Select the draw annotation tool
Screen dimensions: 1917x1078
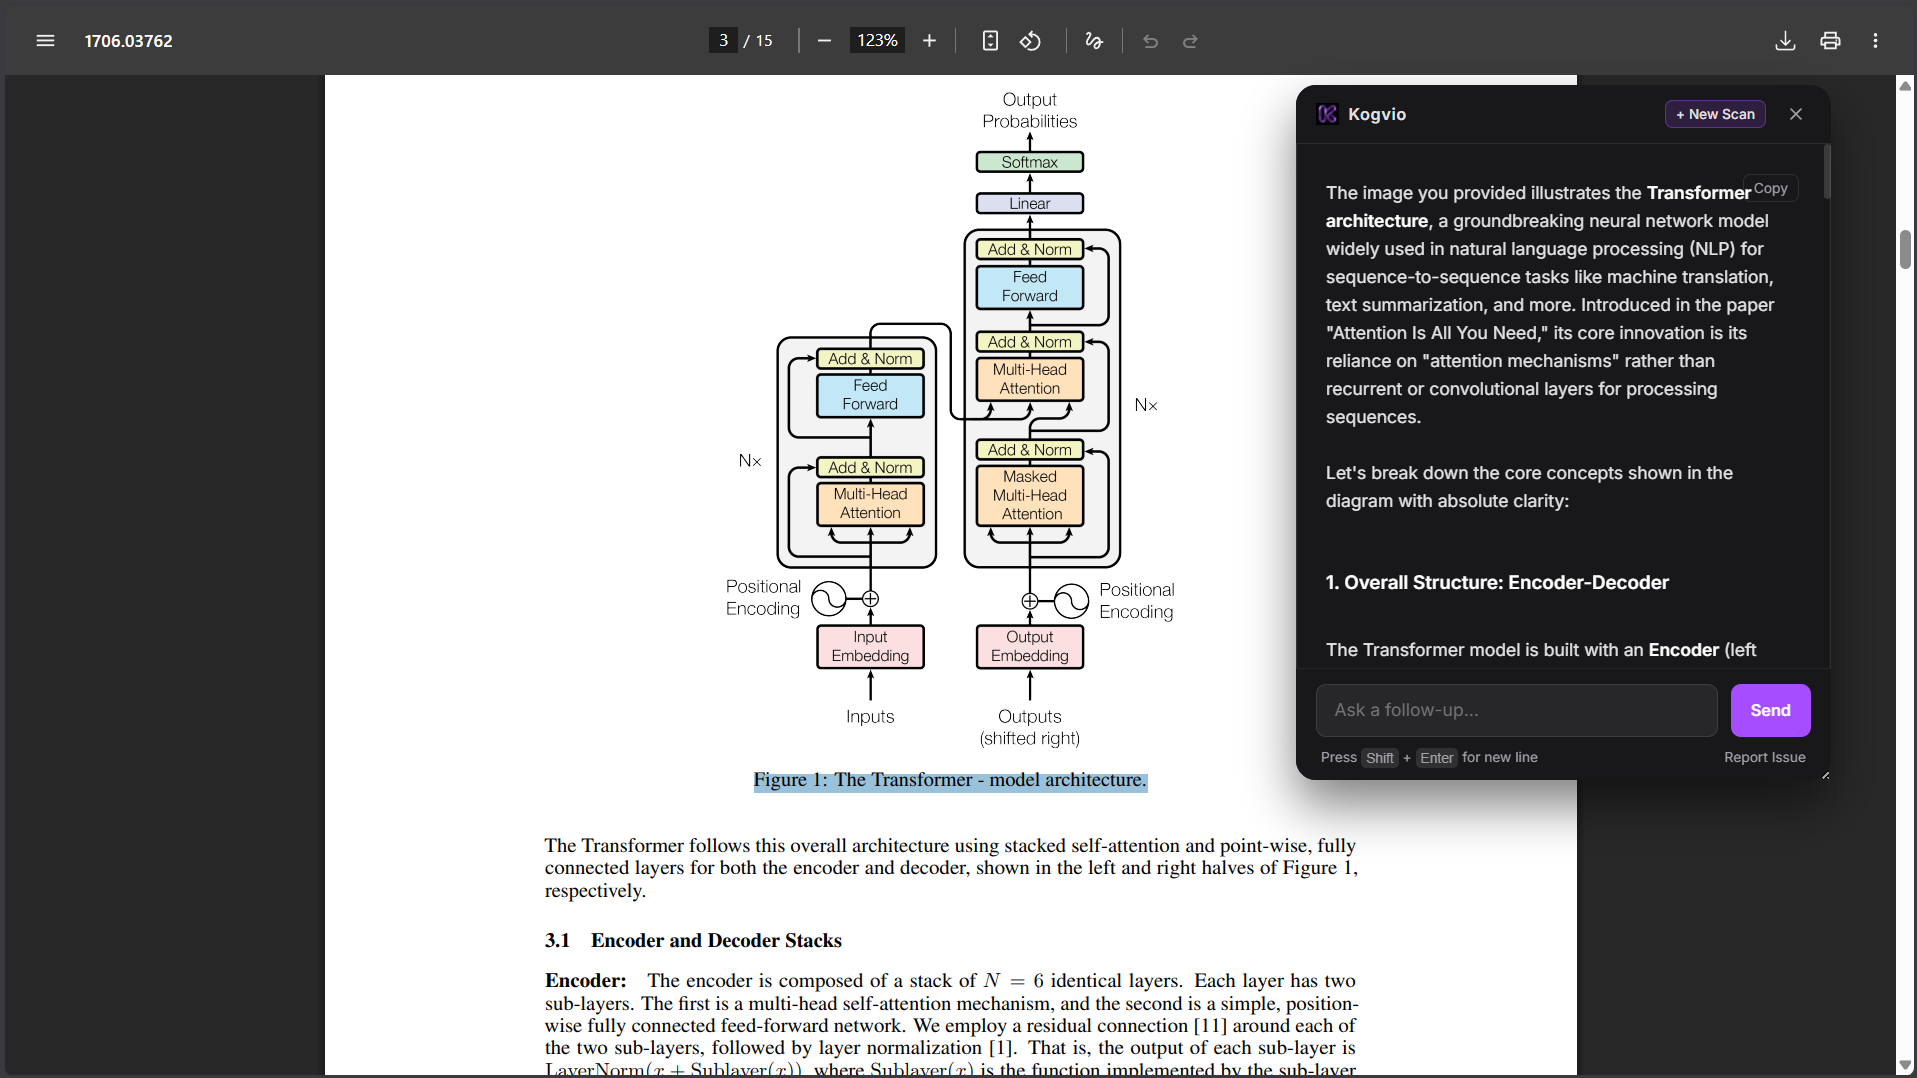[x=1094, y=41]
